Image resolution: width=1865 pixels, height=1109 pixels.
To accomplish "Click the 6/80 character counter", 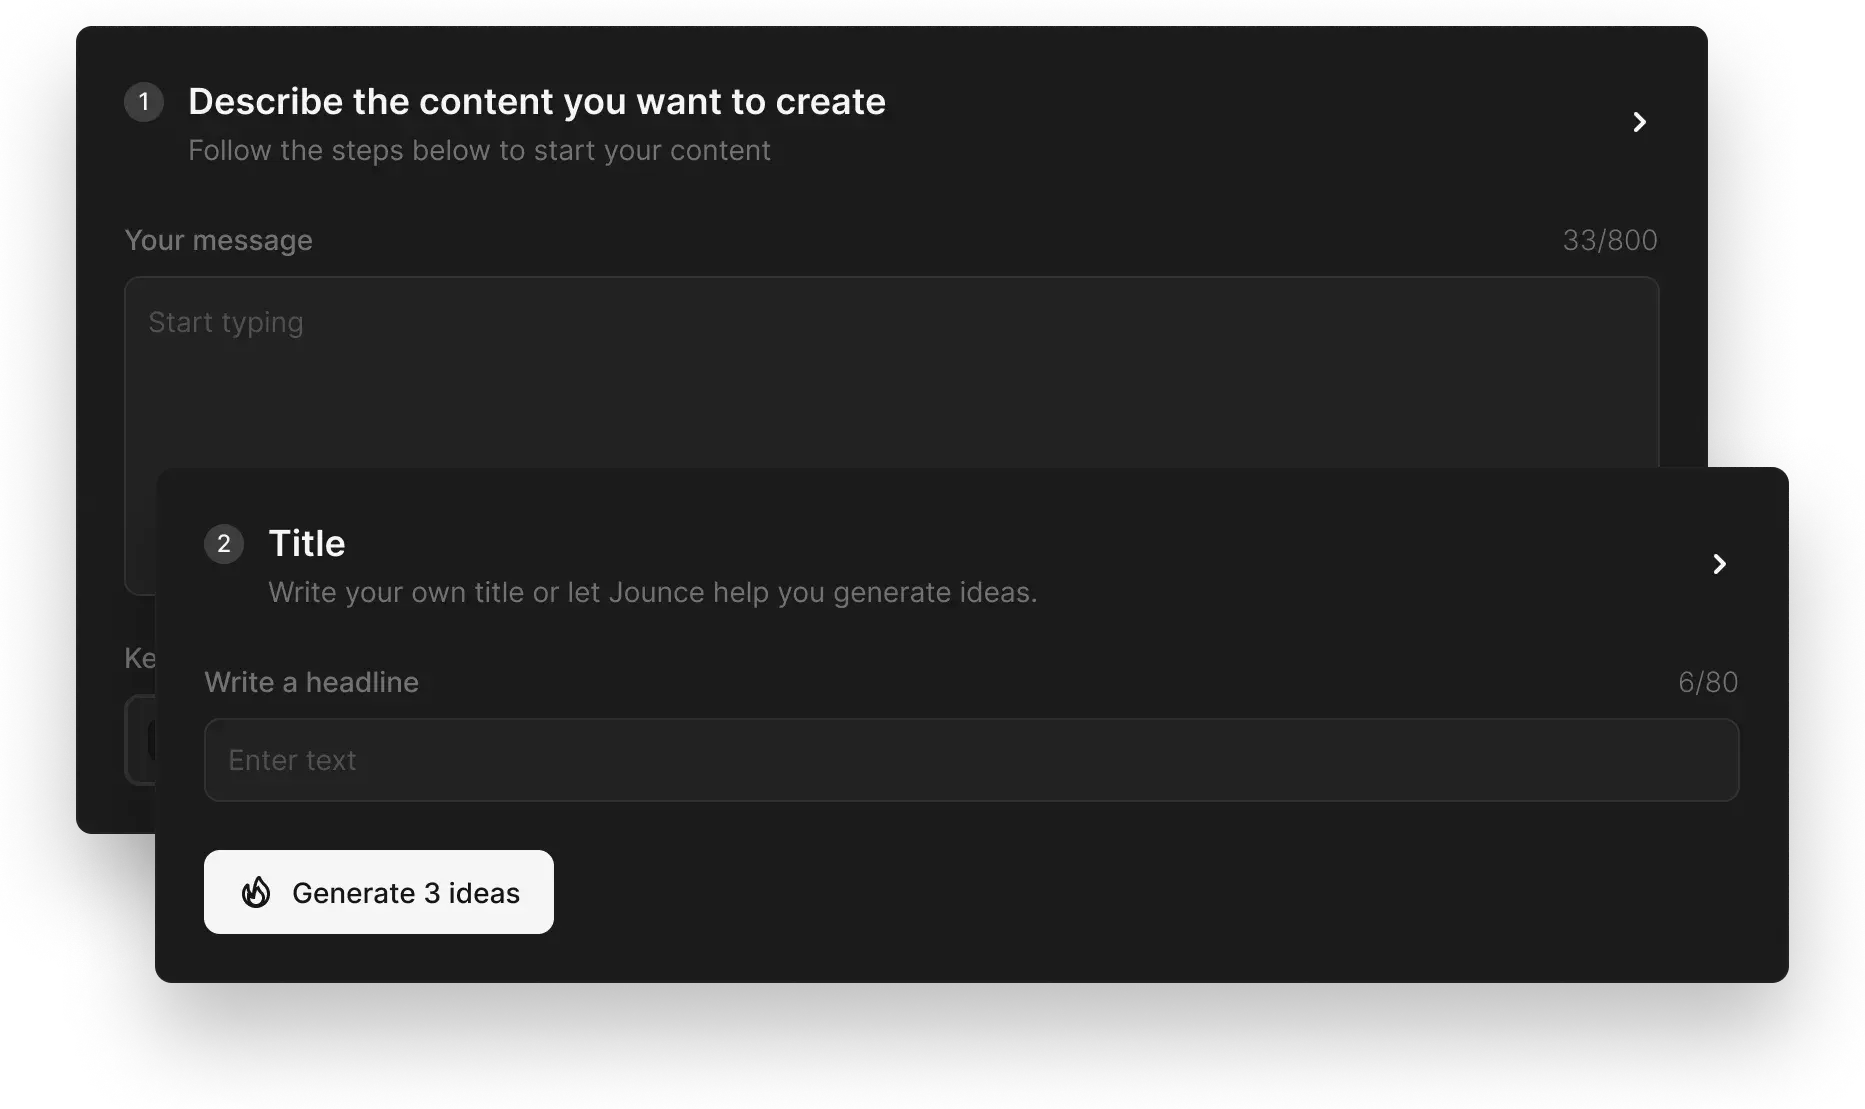I will pyautogui.click(x=1707, y=683).
